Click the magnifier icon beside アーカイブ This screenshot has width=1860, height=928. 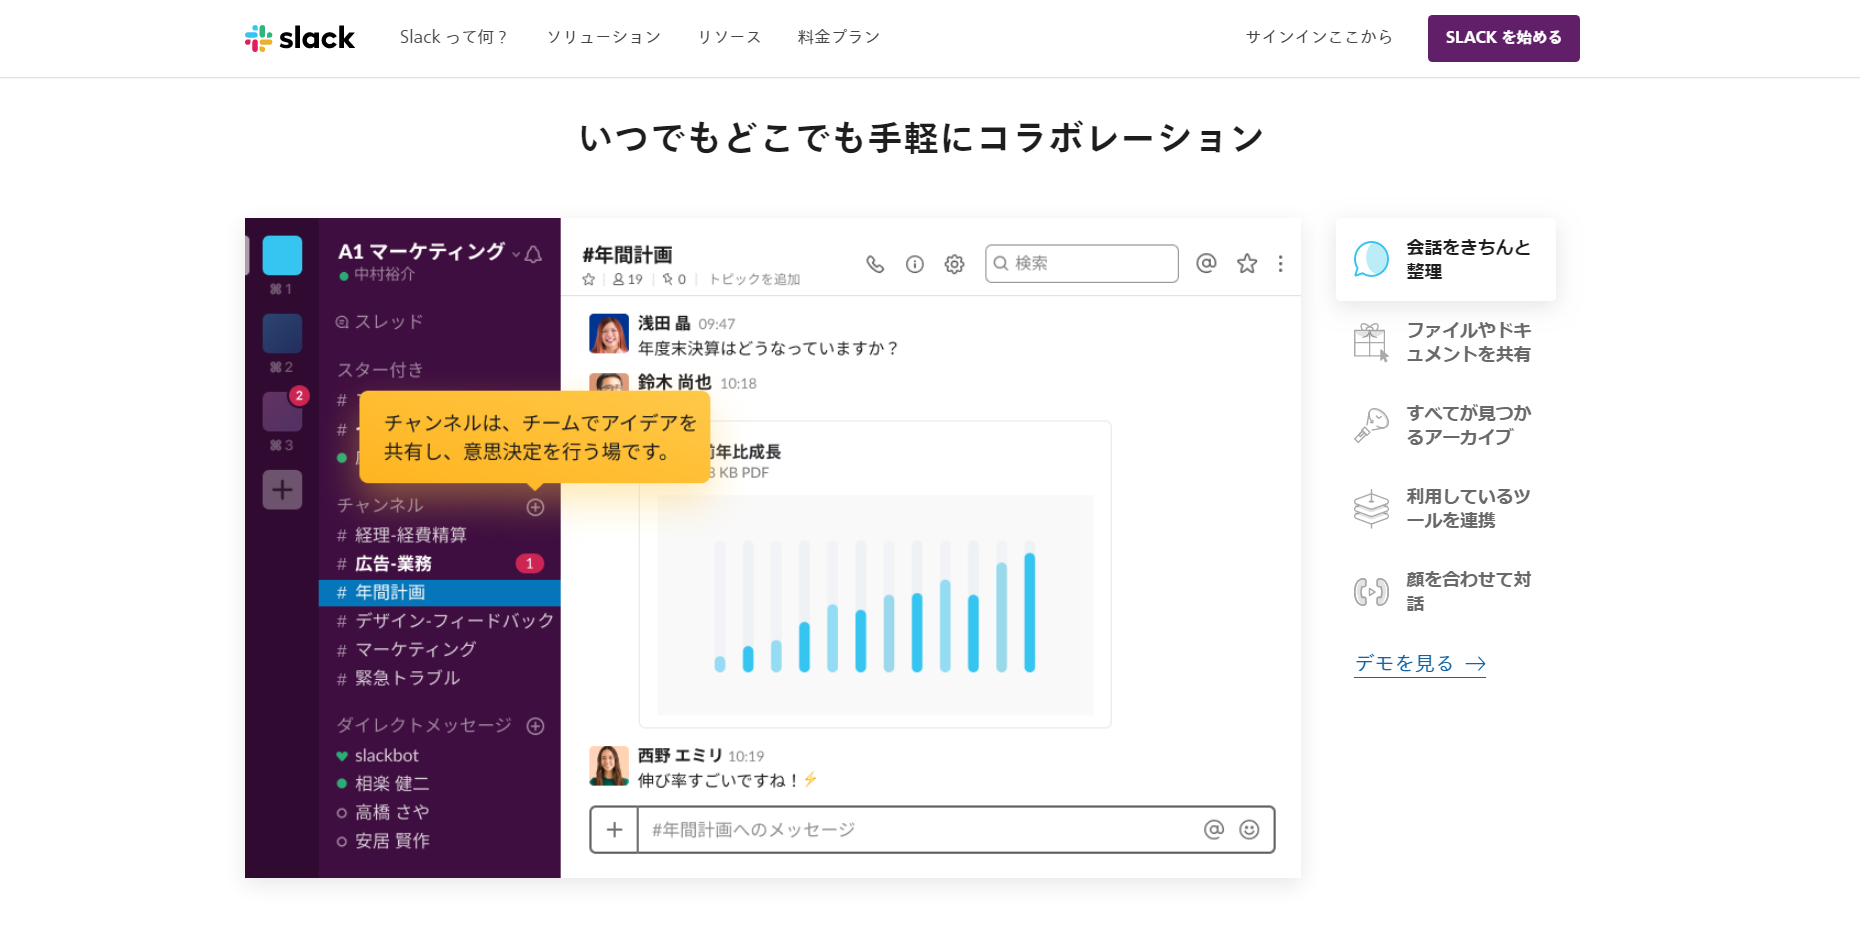coord(1371,425)
